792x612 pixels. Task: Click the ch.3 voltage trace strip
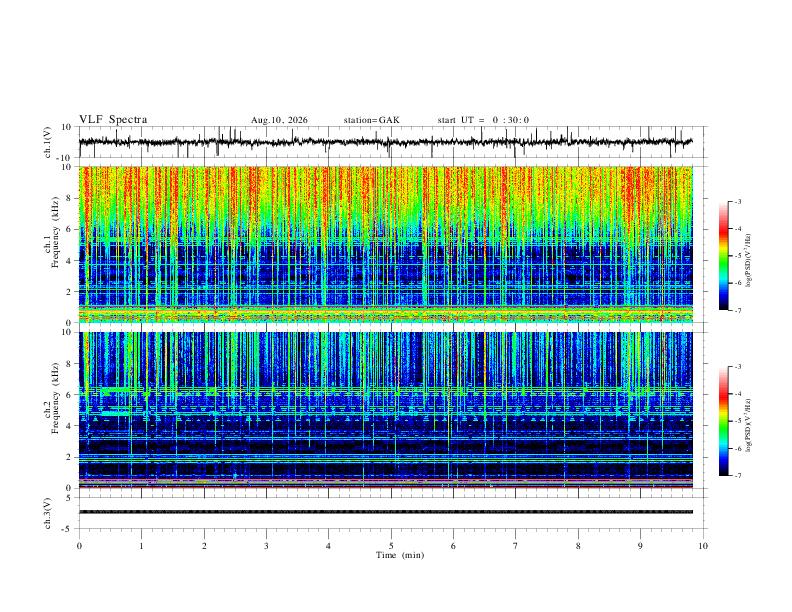point(385,512)
